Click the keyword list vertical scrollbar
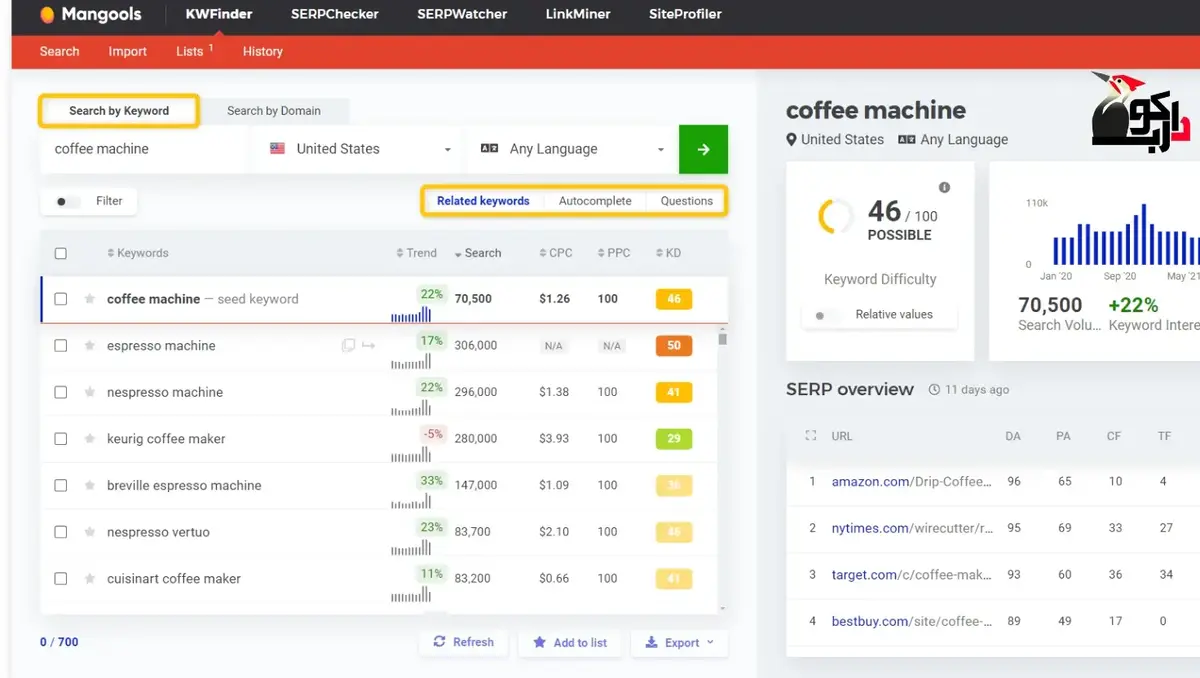This screenshot has height=678, width=1200. [x=723, y=339]
